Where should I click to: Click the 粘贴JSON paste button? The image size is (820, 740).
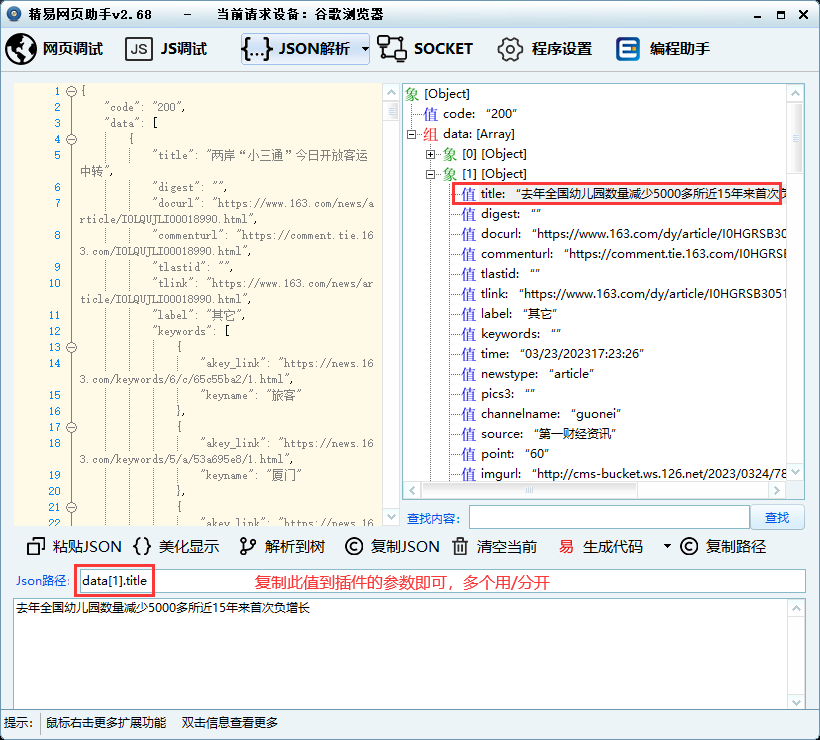tap(75, 547)
